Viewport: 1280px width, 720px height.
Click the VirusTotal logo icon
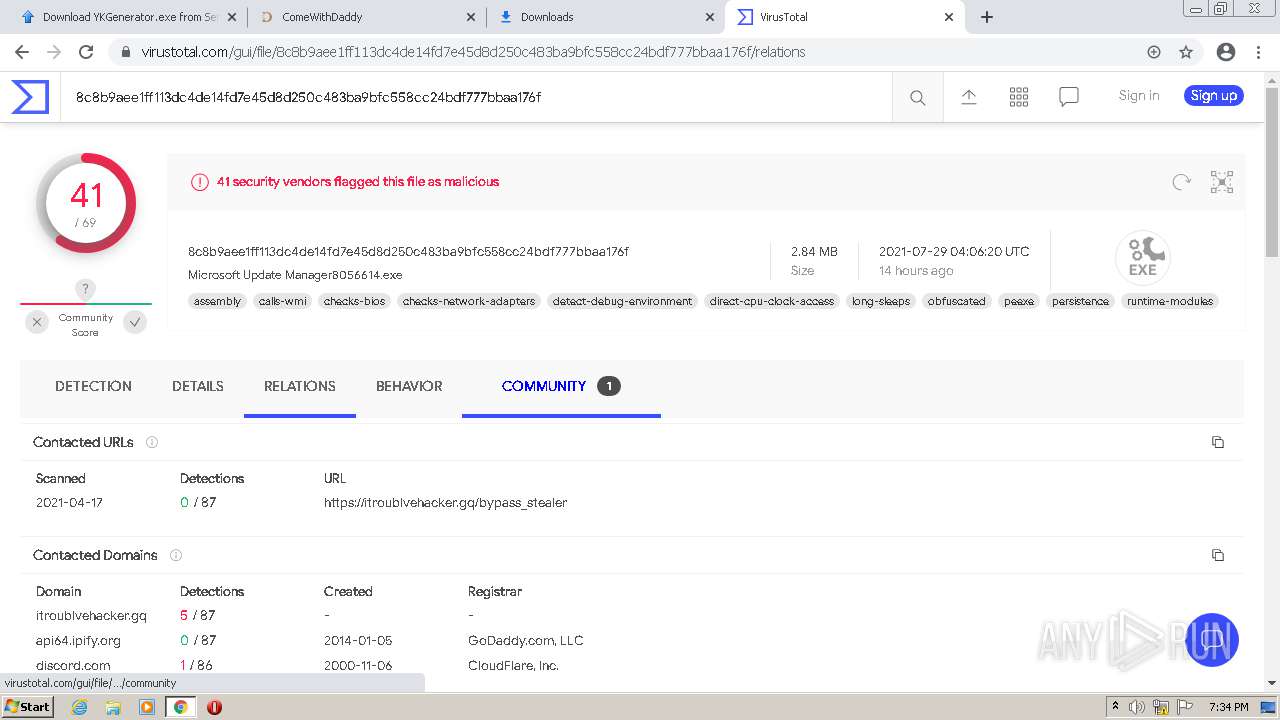[30, 97]
